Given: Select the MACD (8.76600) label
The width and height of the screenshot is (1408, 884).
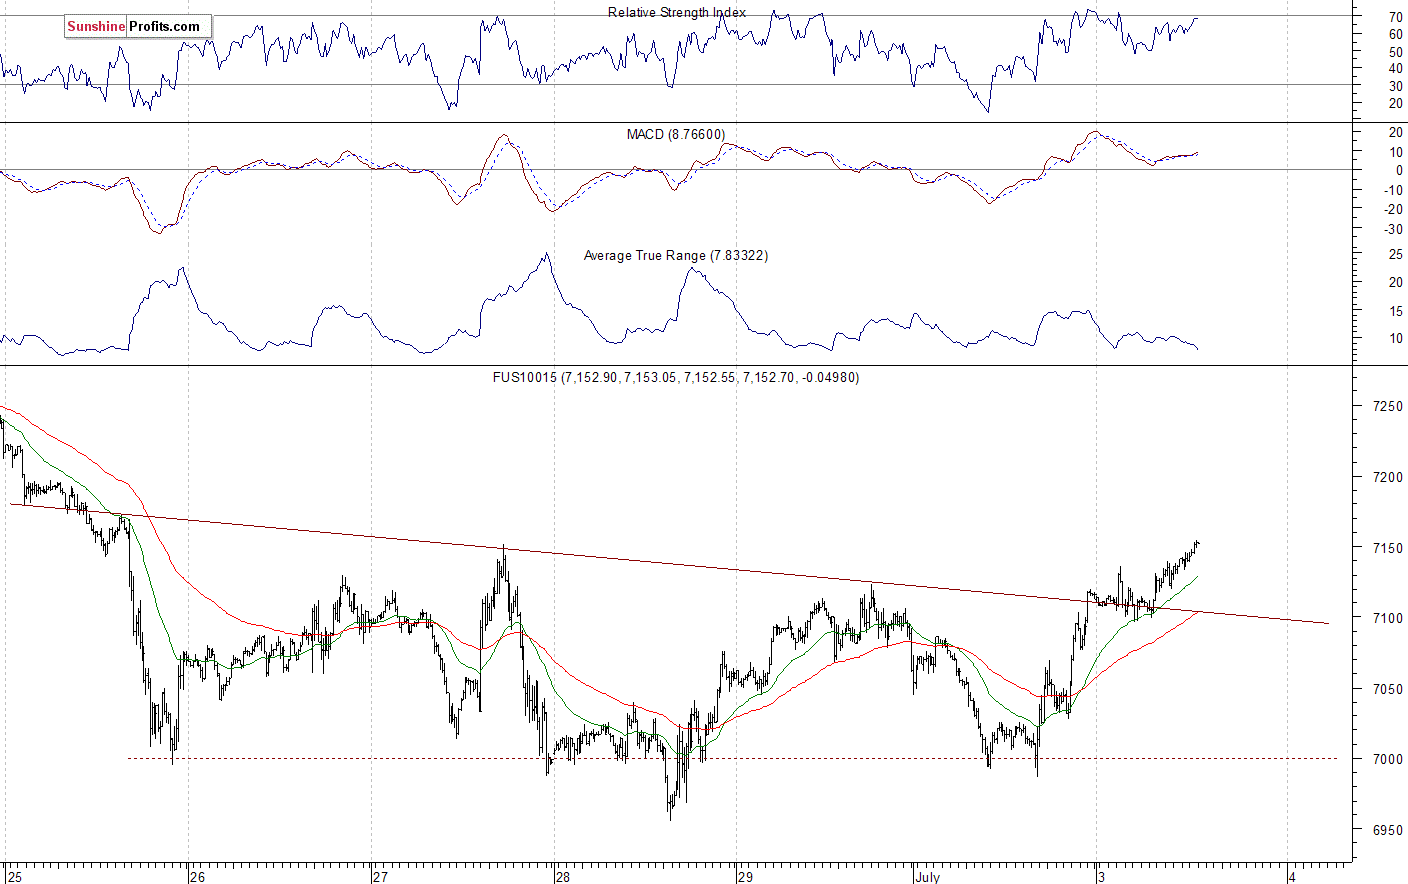Looking at the screenshot, I should pos(676,134).
